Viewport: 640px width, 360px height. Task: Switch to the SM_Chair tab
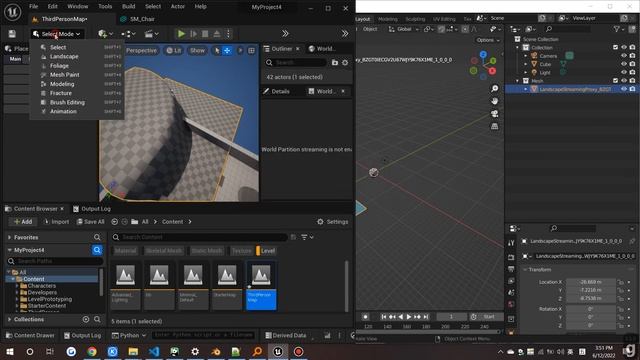pos(138,19)
